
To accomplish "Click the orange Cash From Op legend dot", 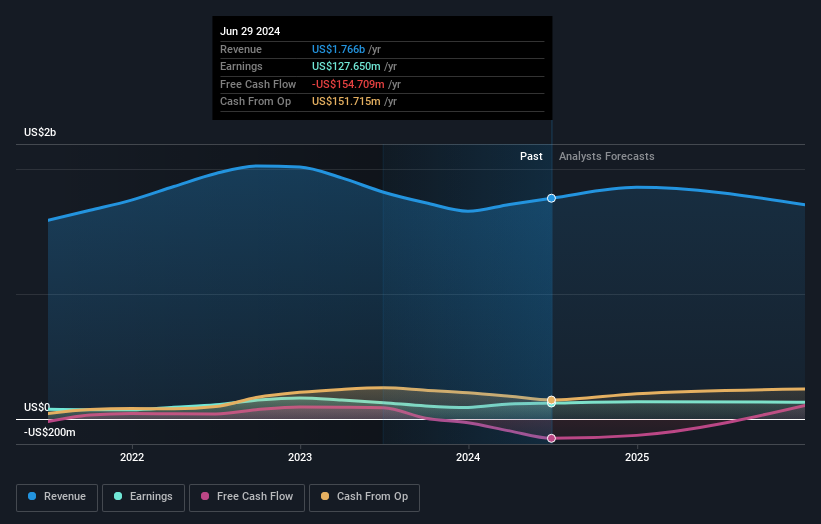I will point(325,496).
